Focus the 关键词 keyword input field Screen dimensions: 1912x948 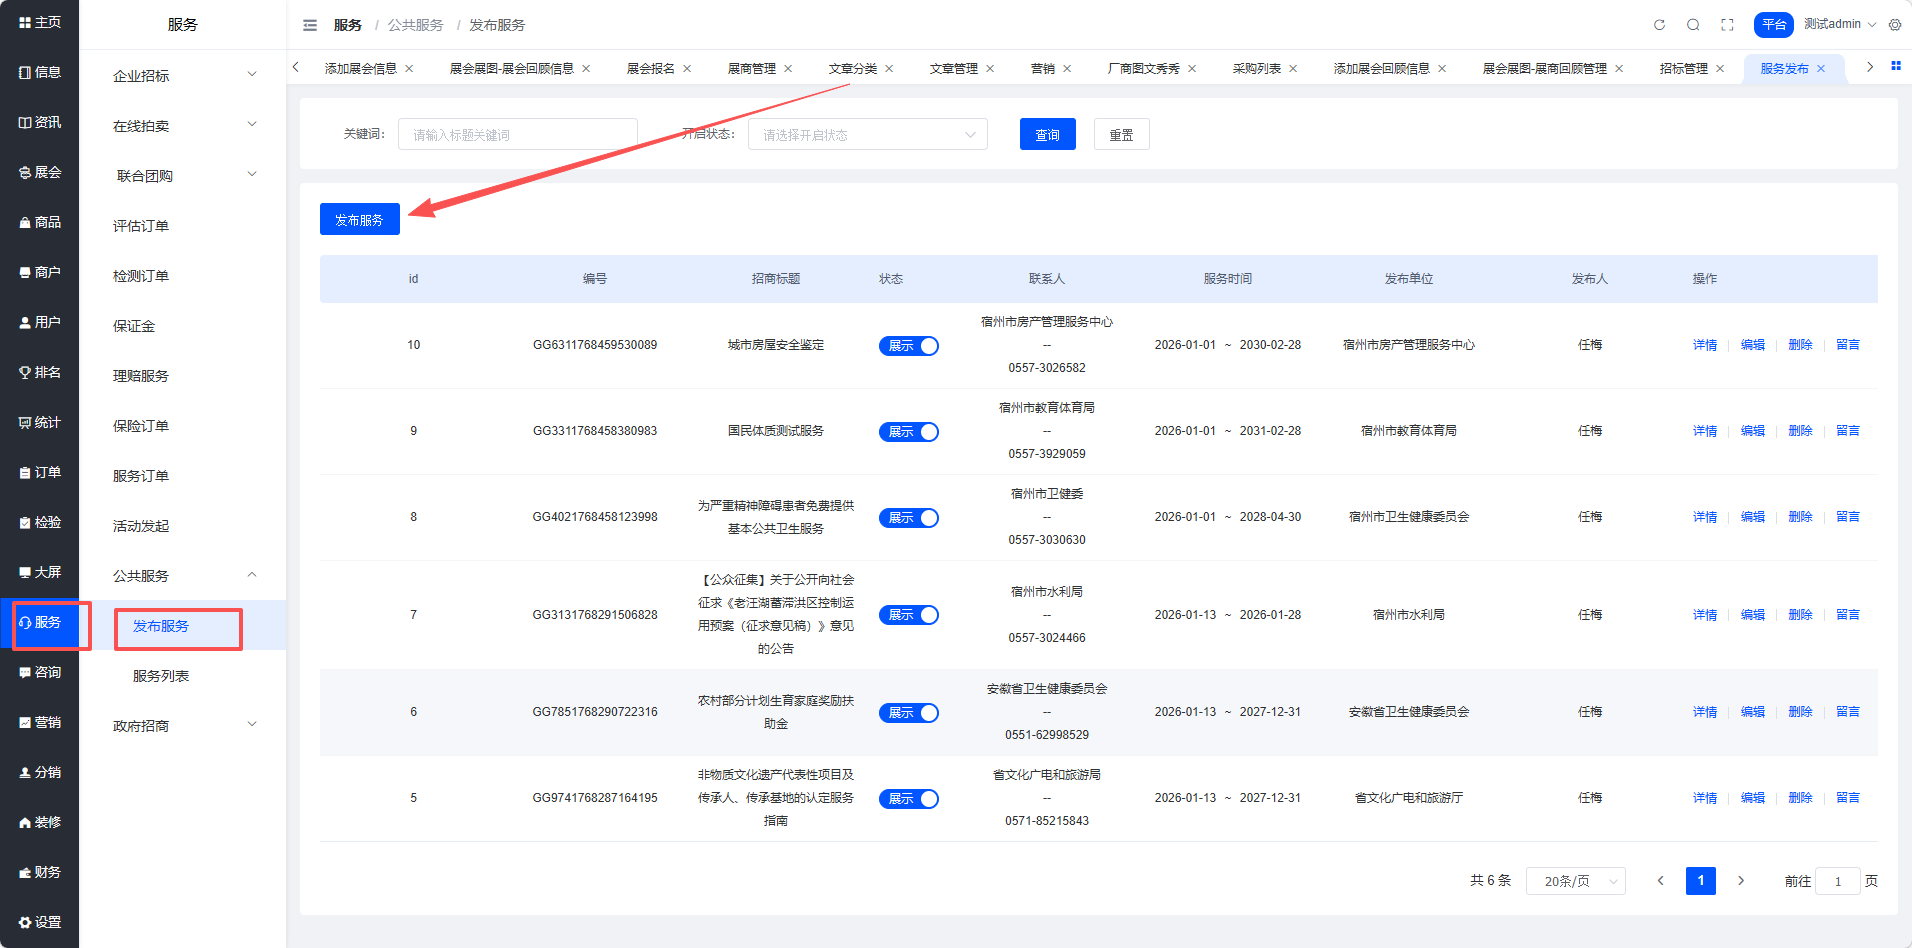(x=517, y=135)
